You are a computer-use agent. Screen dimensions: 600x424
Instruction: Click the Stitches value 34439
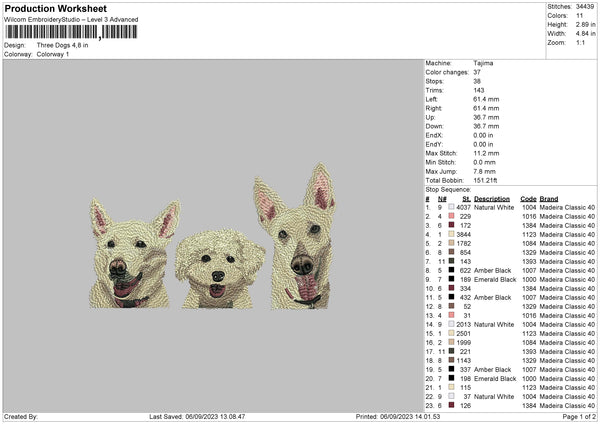pos(587,6)
